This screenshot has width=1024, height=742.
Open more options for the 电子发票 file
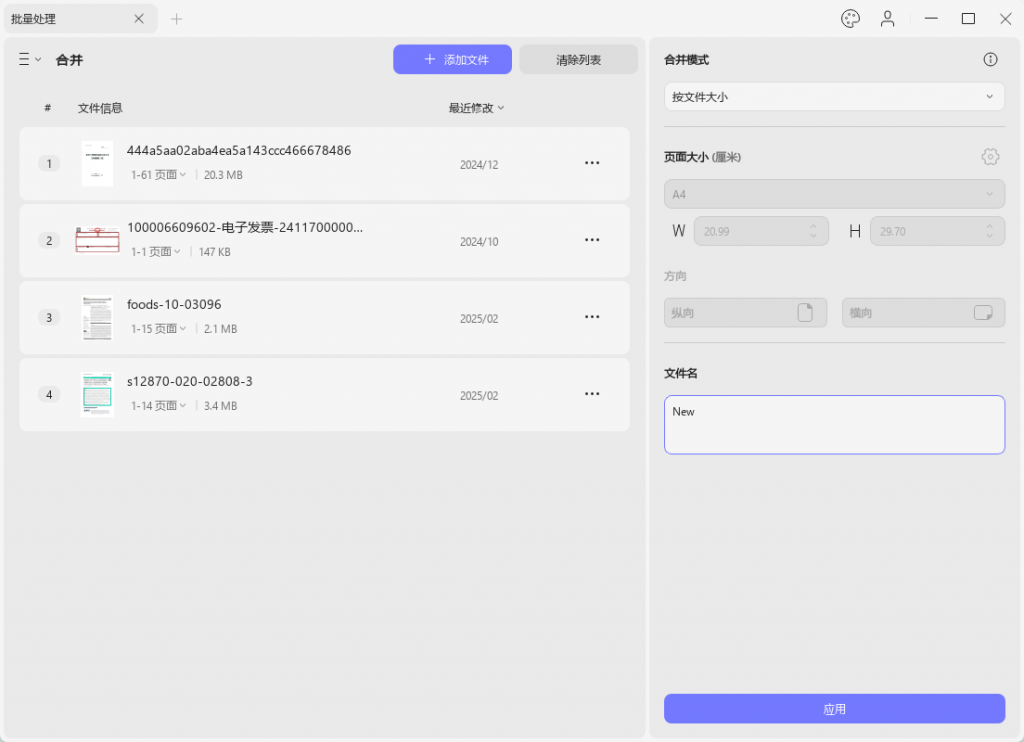(592, 240)
